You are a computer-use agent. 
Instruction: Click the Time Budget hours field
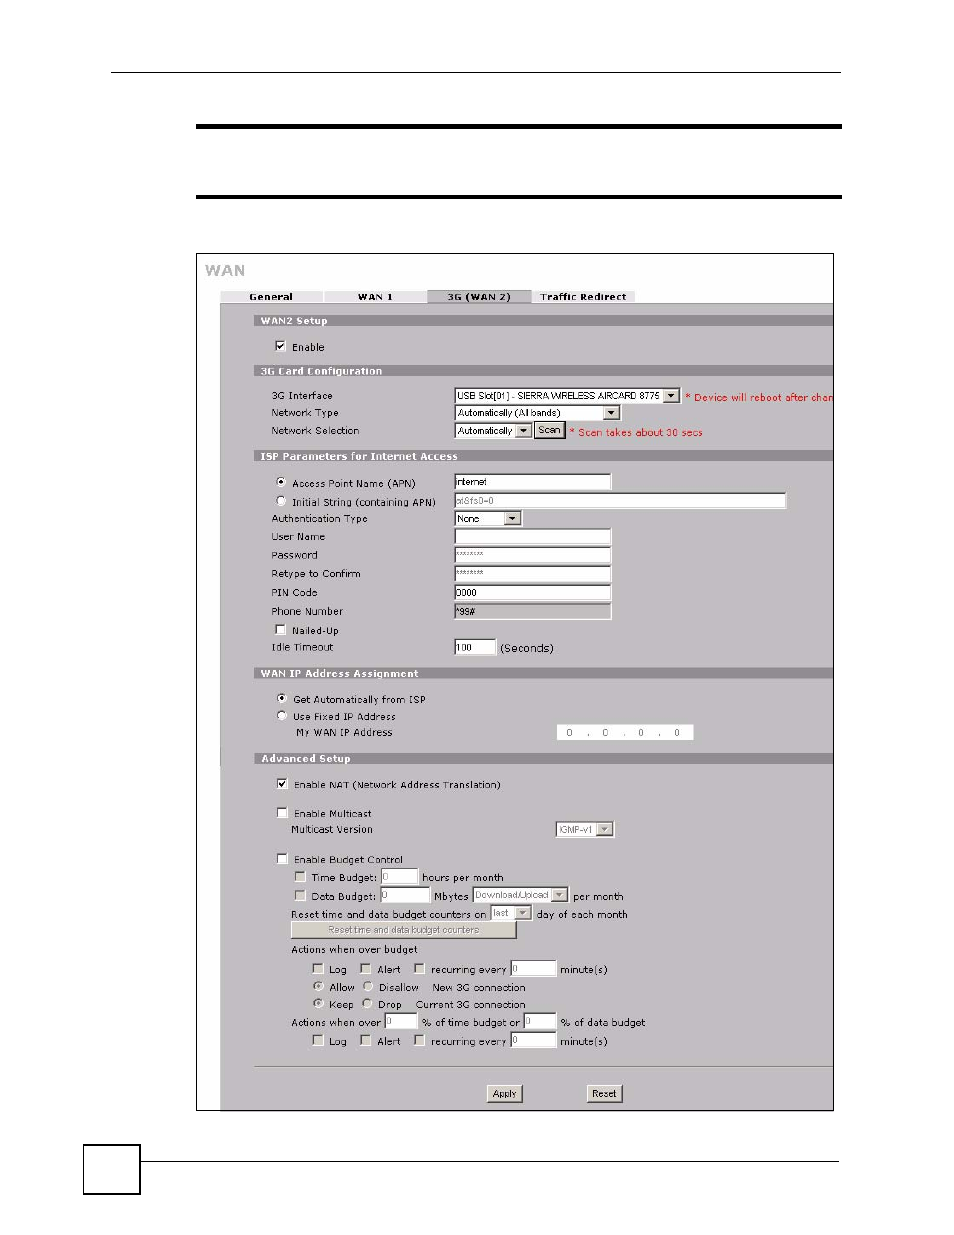(x=399, y=877)
